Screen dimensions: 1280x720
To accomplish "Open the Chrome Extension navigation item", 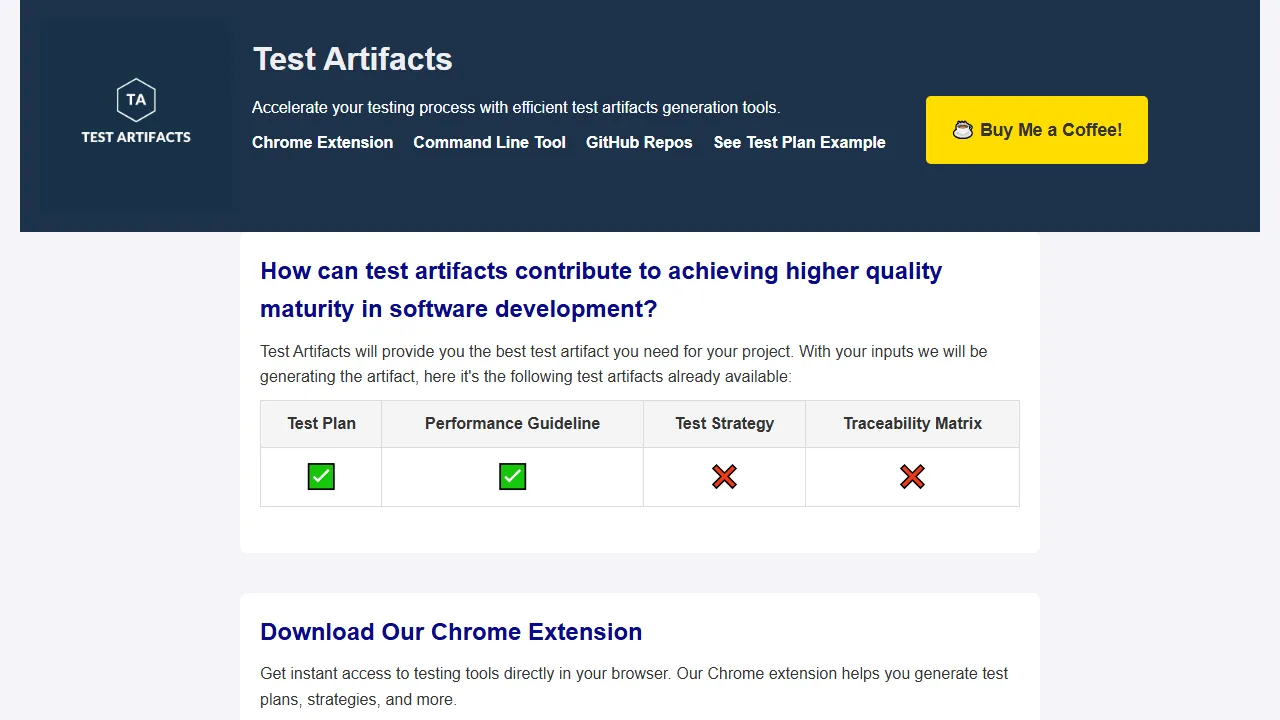I will click(322, 142).
